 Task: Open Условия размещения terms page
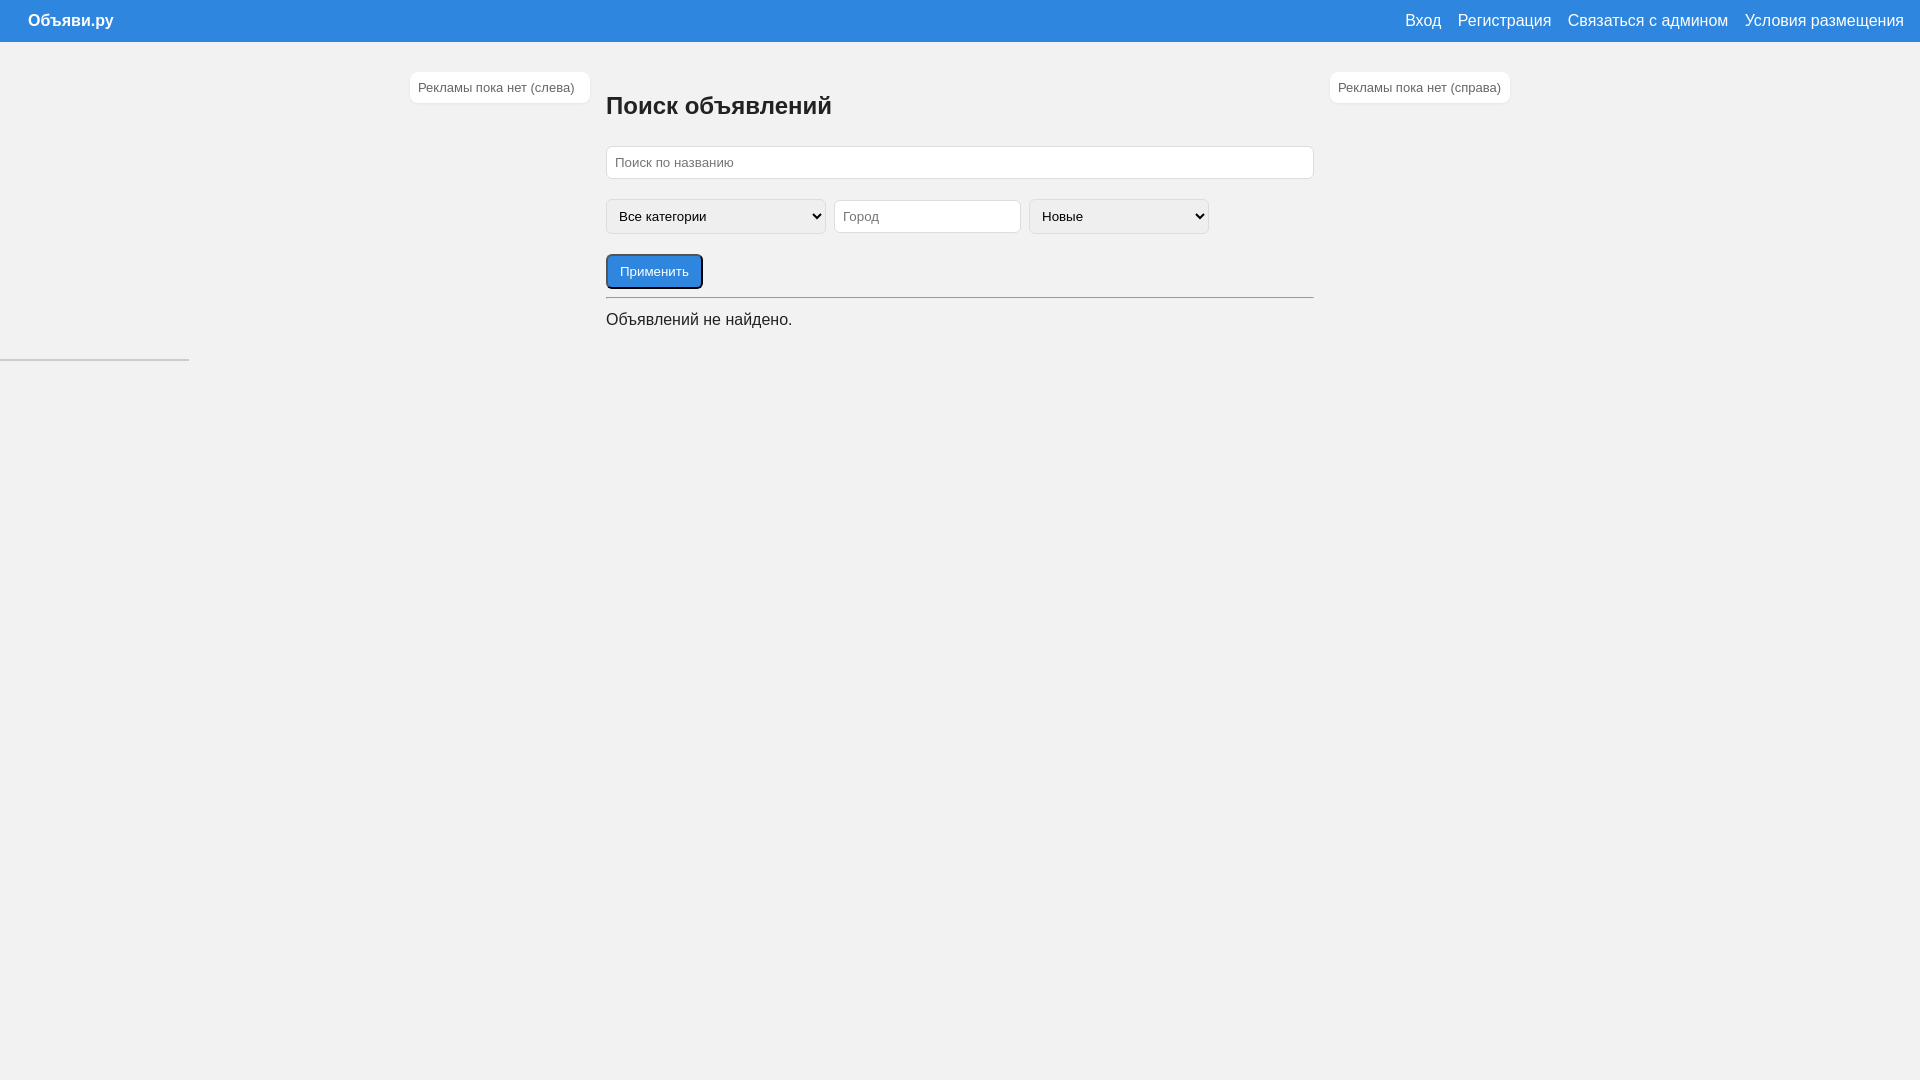pos(1823,21)
